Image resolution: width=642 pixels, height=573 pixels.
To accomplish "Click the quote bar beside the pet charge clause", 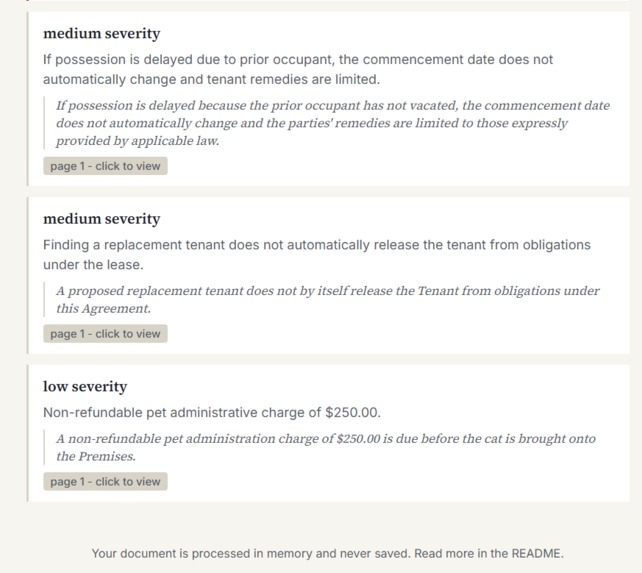I will tap(44, 447).
